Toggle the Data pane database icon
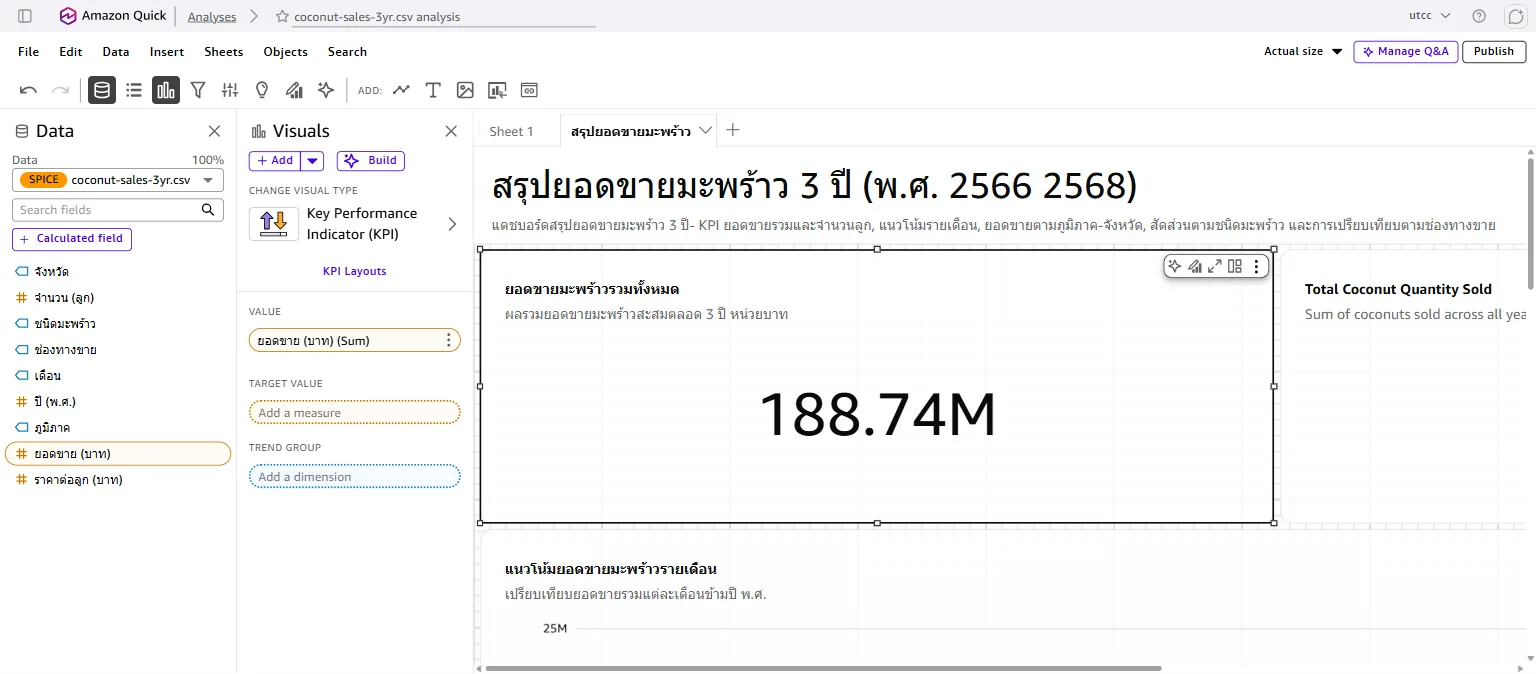Image resolution: width=1536 pixels, height=674 pixels. tap(102, 90)
